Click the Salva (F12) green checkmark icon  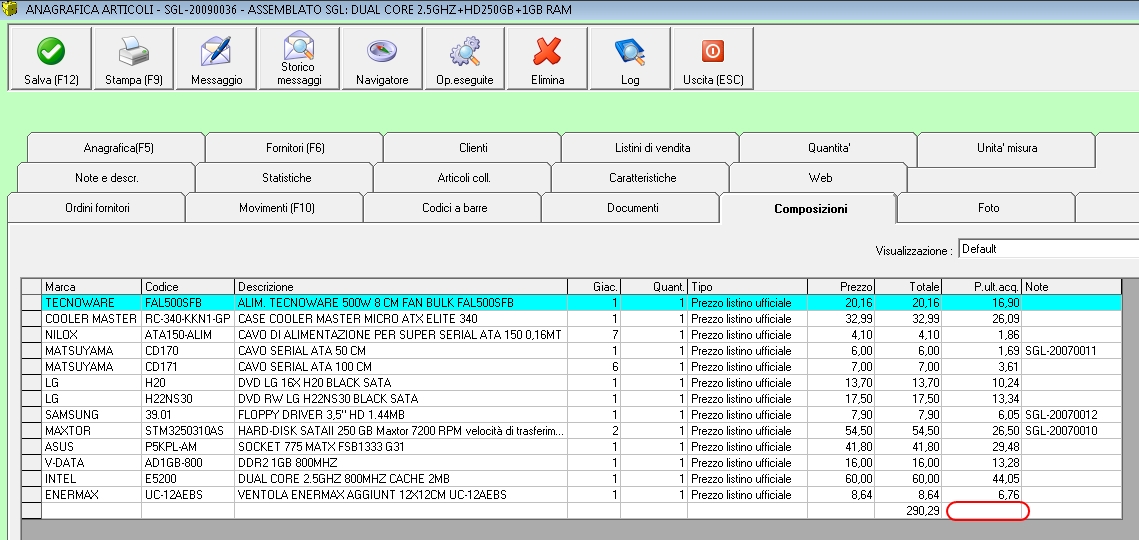click(50, 52)
